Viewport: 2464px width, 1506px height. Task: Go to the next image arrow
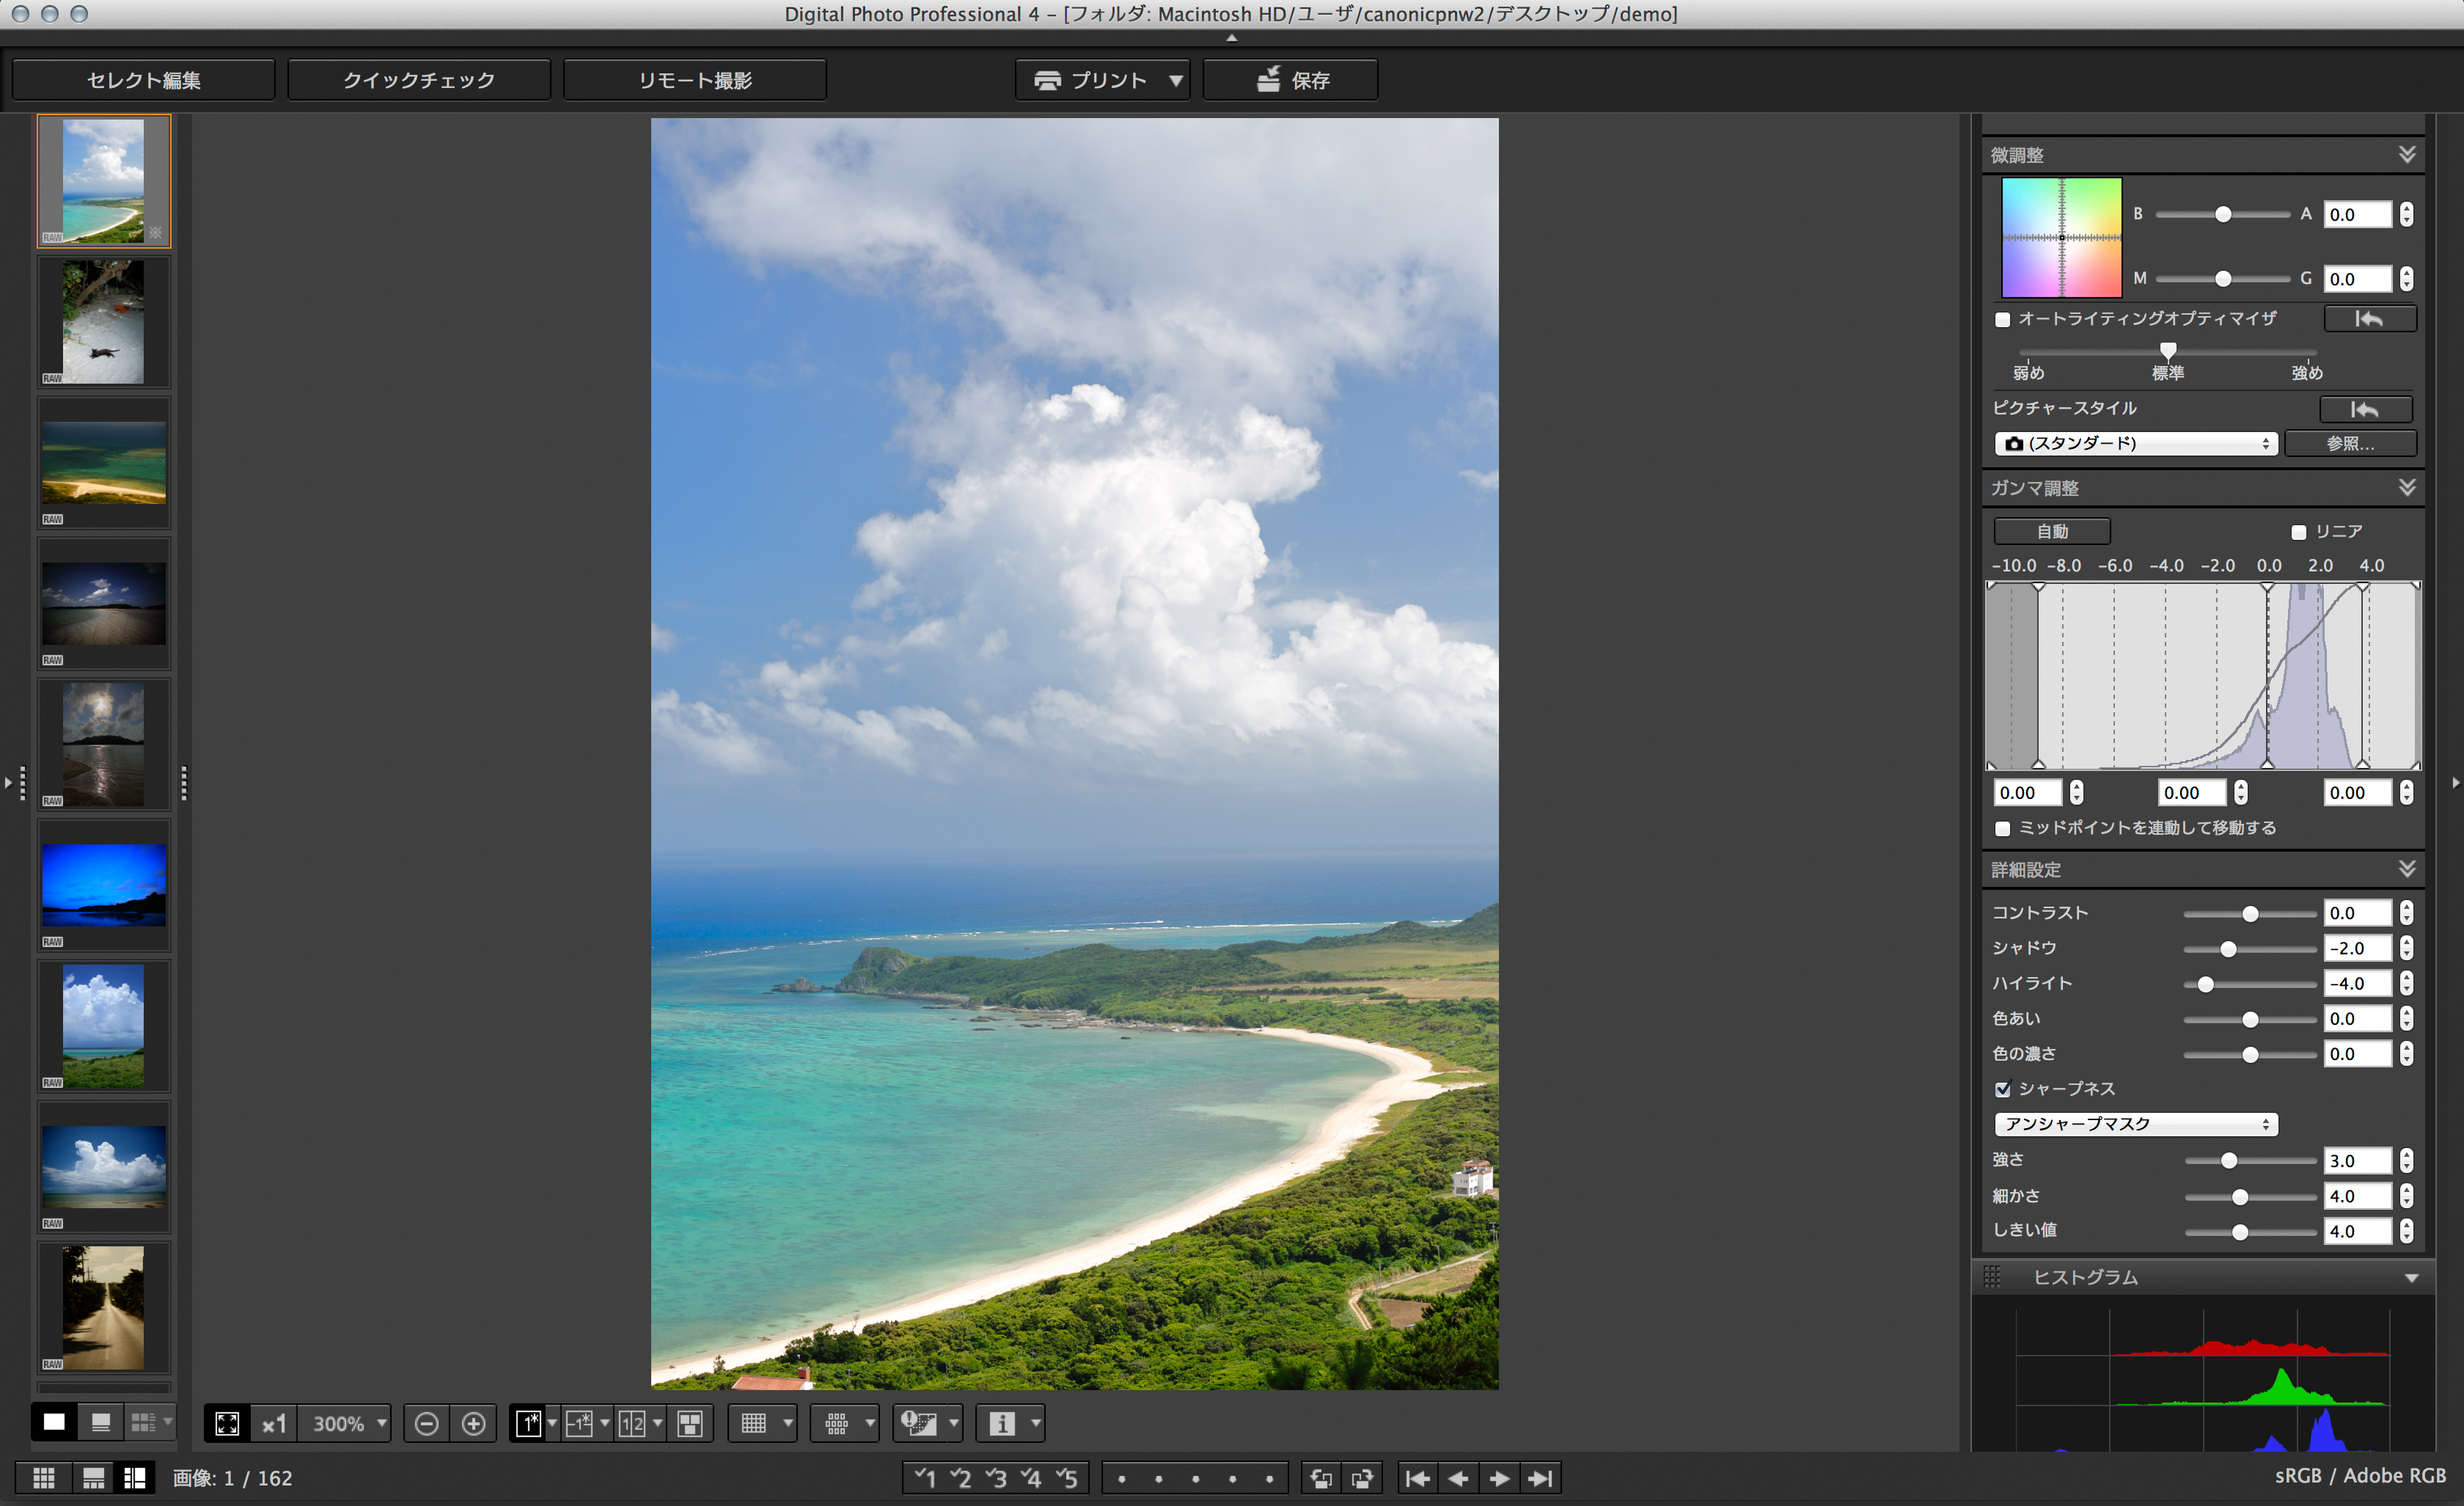1499,1478
